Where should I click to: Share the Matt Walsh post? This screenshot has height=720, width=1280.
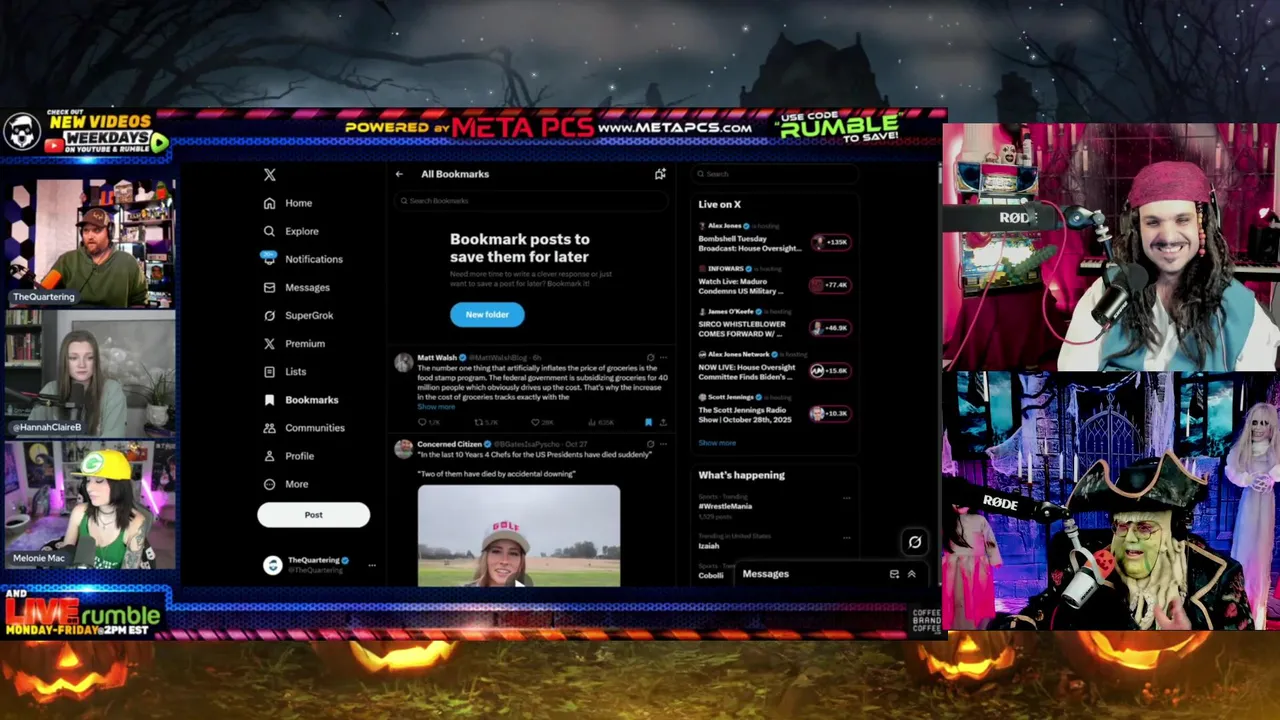point(663,422)
